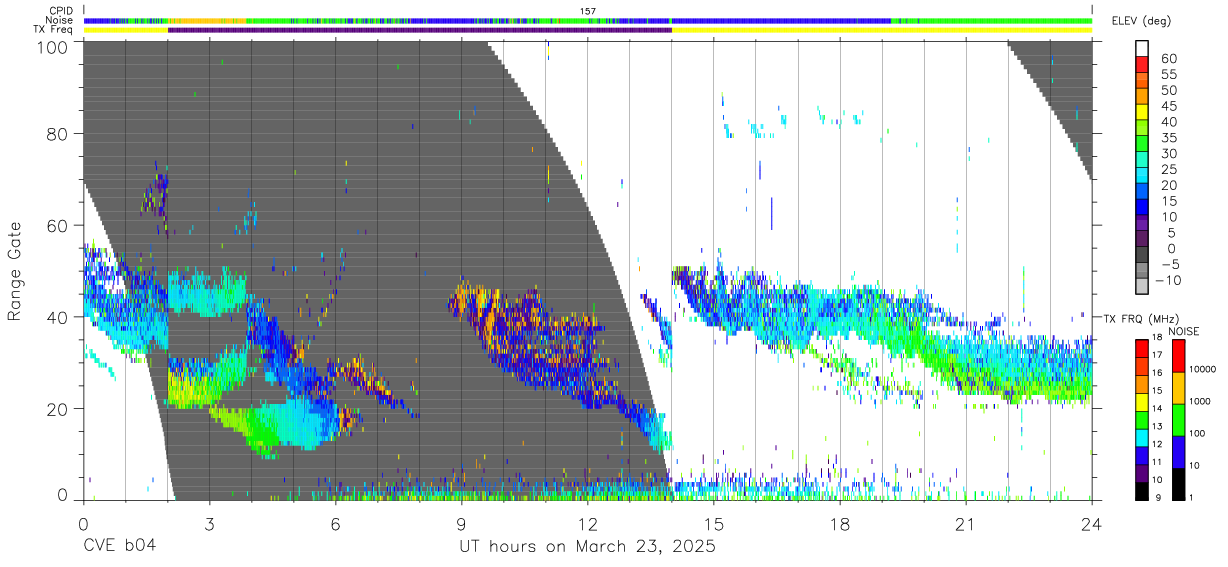
Task: Click the purple section of the TX Freq bar
Action: pos(420,30)
